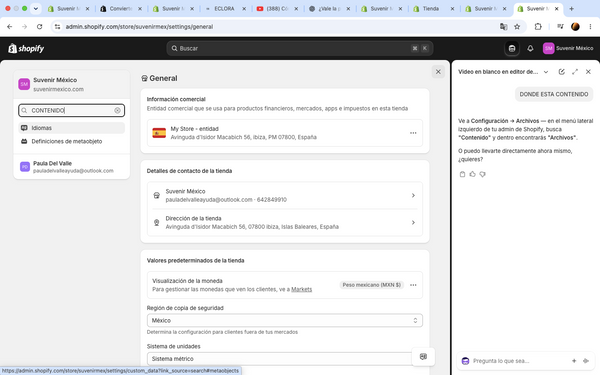
Task: Switch to the Convierte tab
Action: [121, 8]
